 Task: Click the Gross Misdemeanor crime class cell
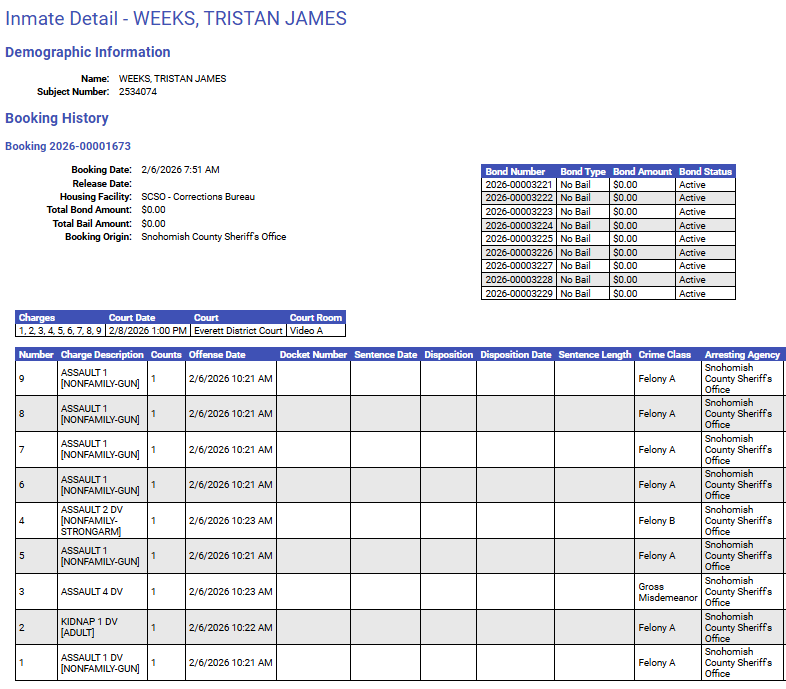coord(667,592)
